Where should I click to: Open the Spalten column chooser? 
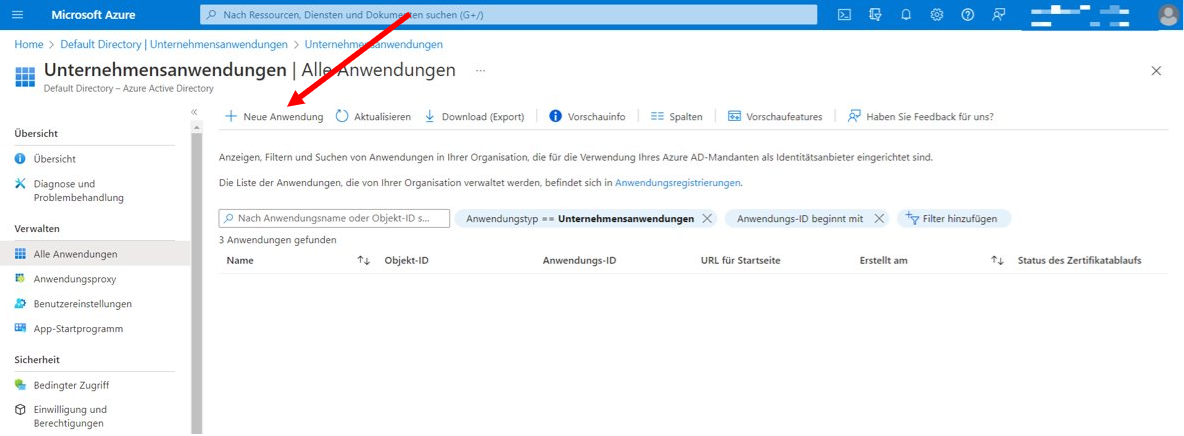pos(677,116)
